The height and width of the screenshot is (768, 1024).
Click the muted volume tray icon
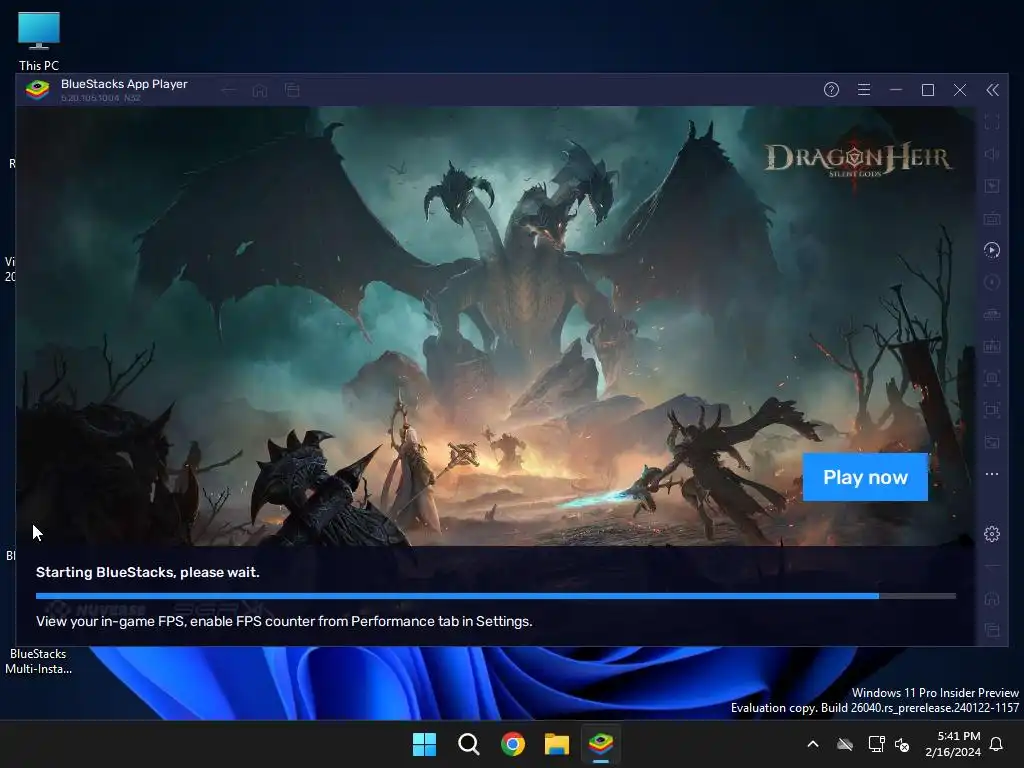pos(902,744)
